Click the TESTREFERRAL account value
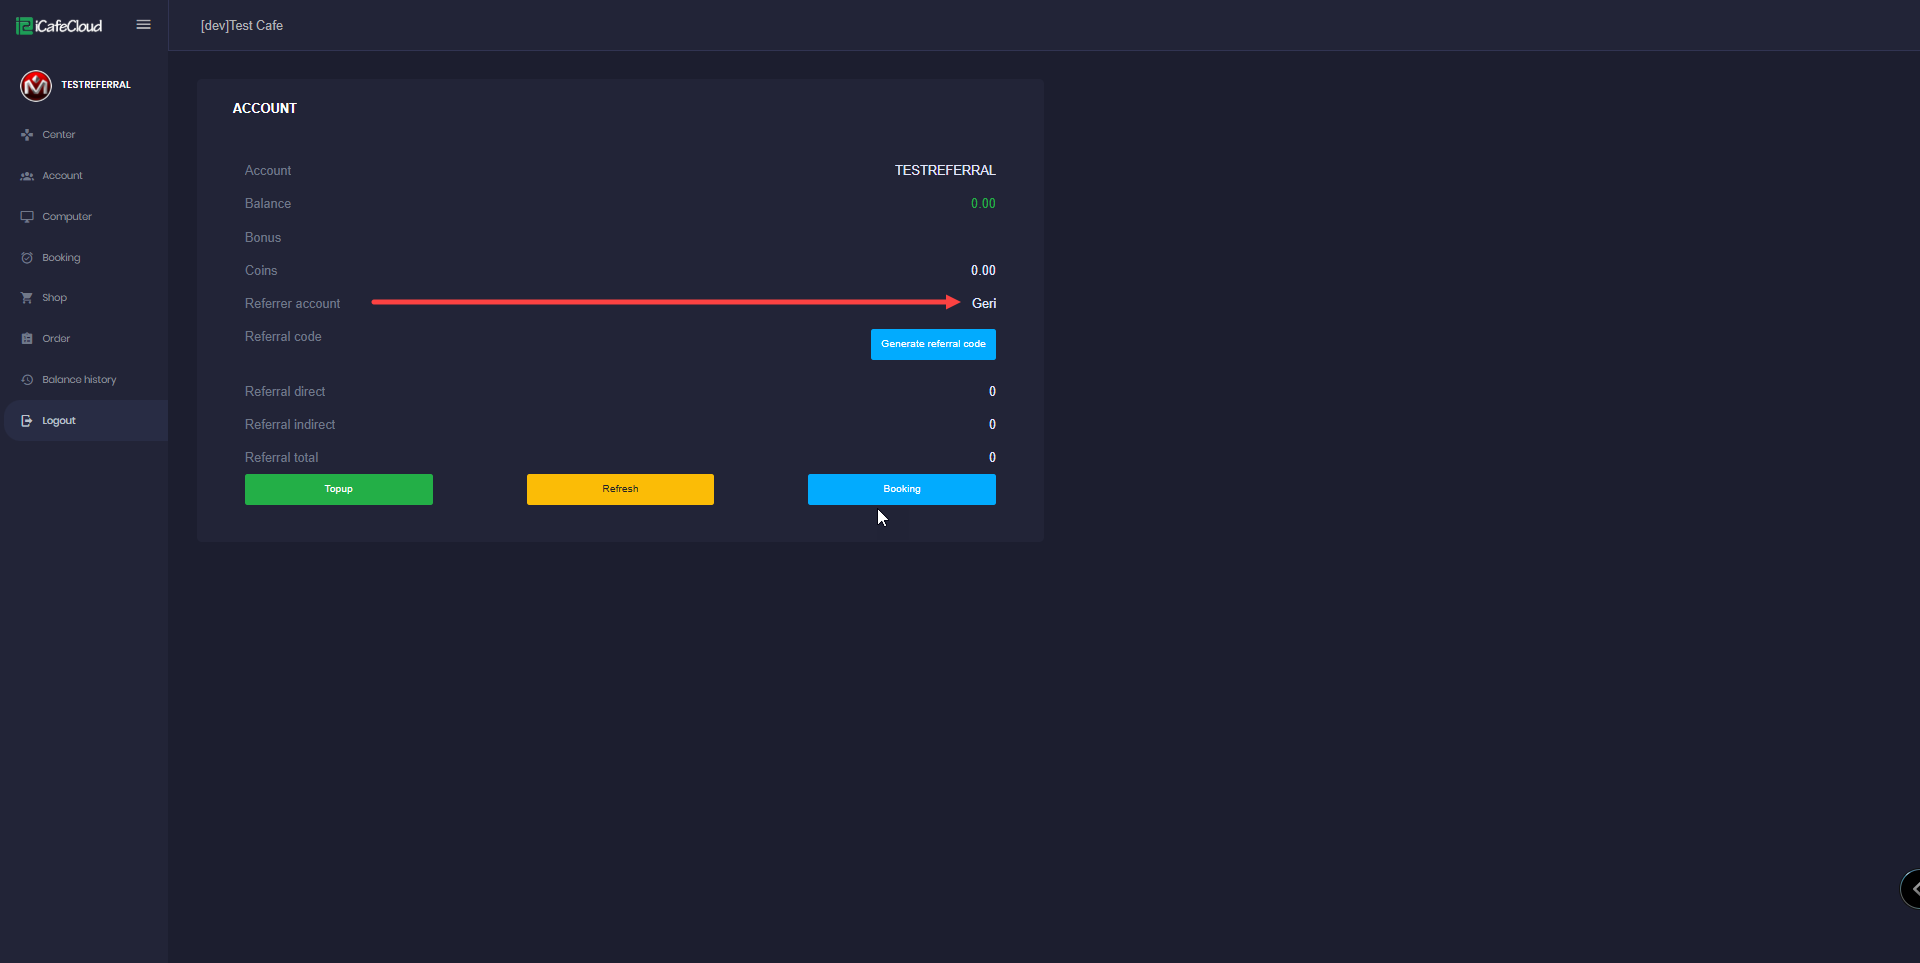Screen dimensions: 1920x963 (945, 171)
